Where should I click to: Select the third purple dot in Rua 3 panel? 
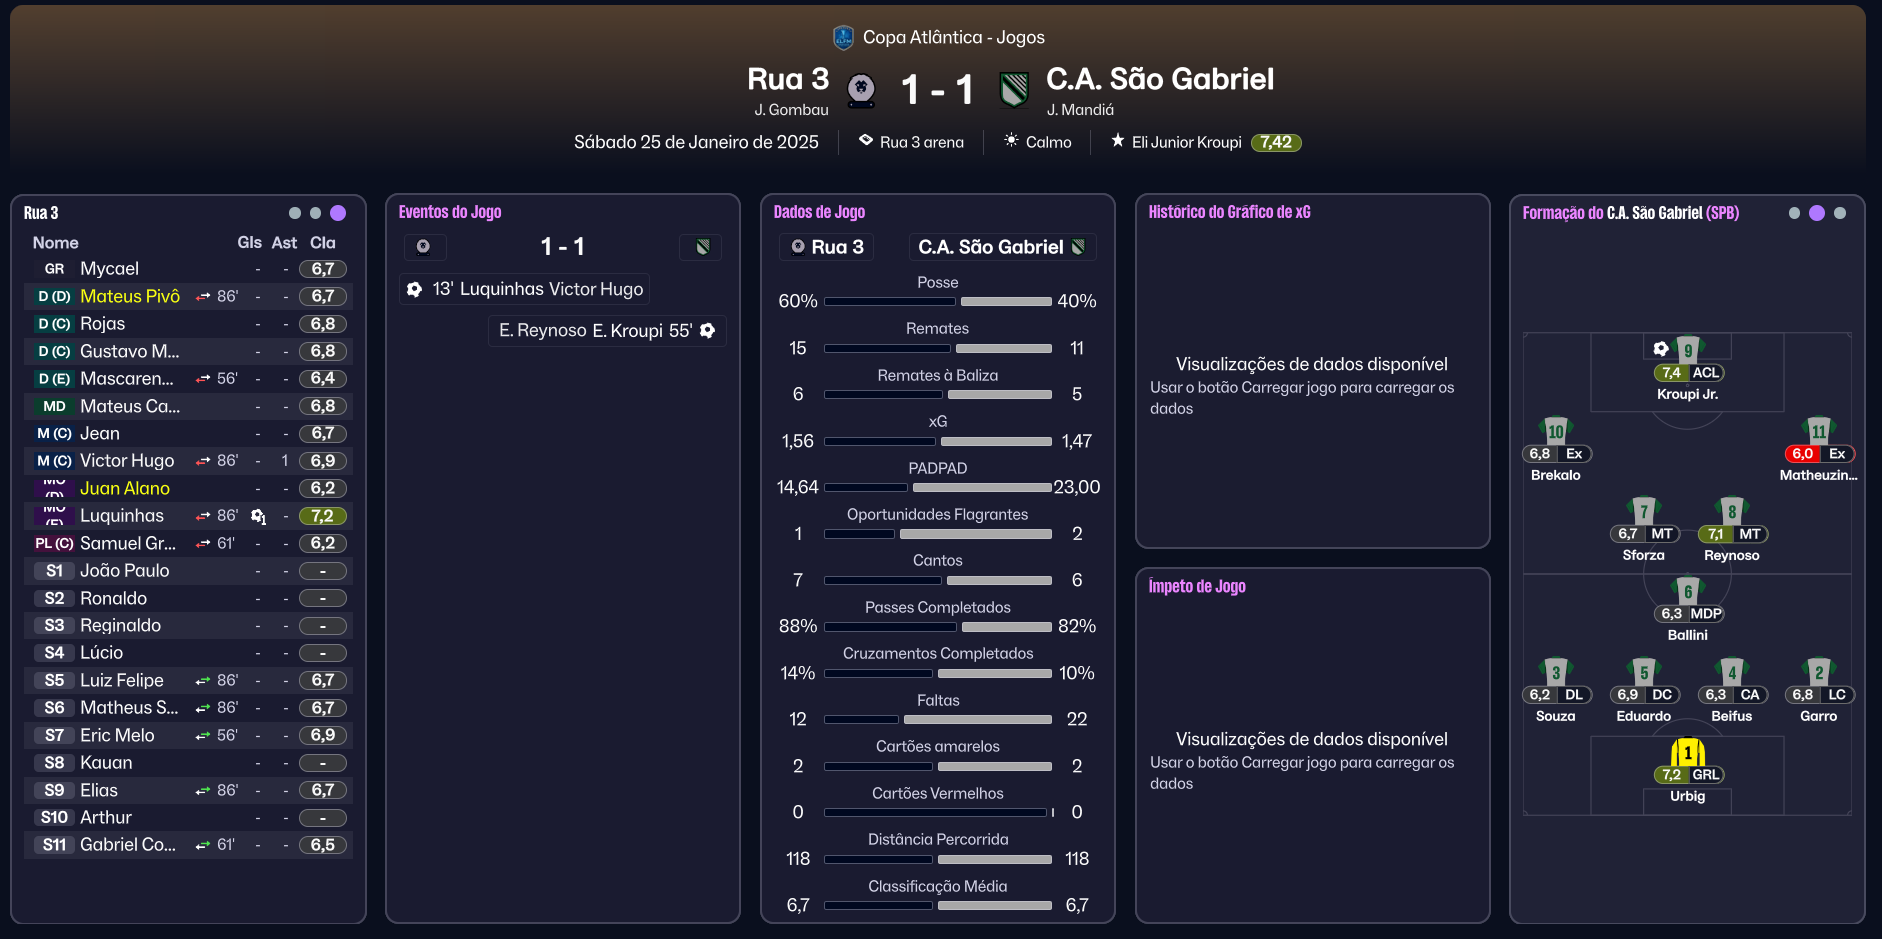coord(338,213)
